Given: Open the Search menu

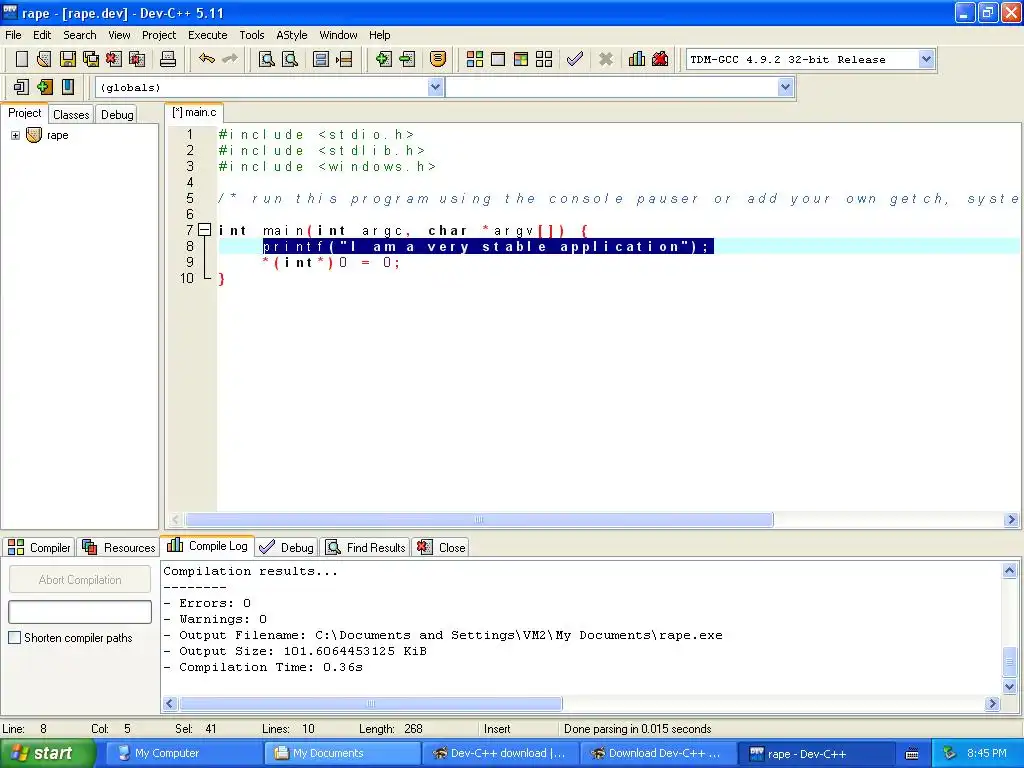Looking at the screenshot, I should tap(80, 35).
